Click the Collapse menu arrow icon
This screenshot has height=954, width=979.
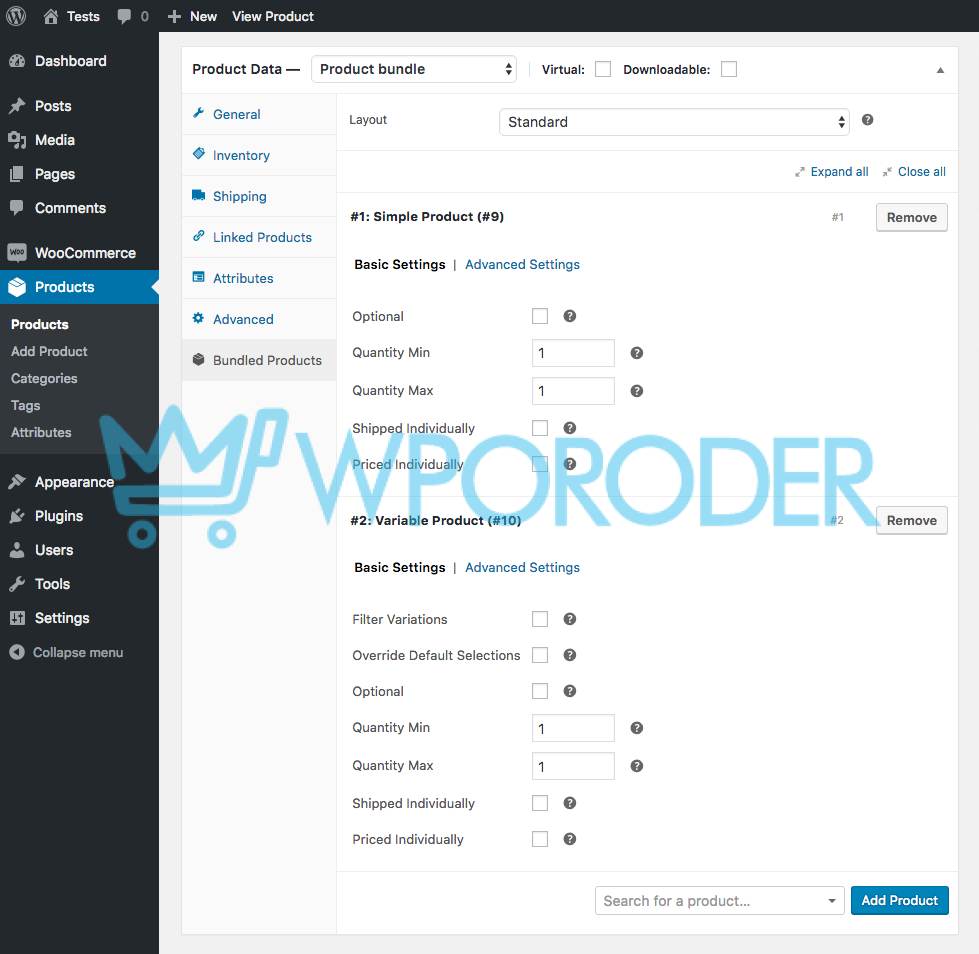tap(17, 652)
